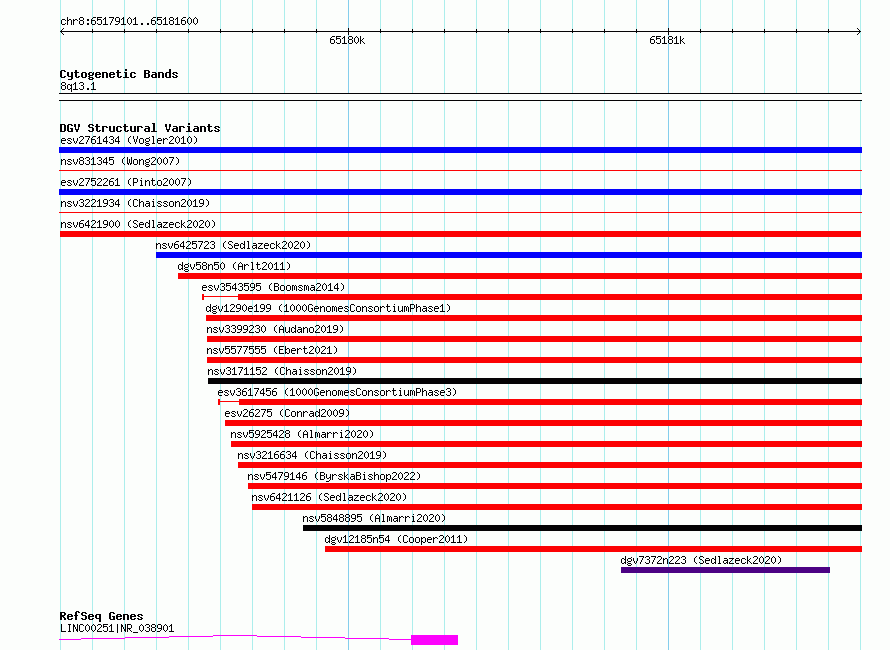This screenshot has width=890, height=650.
Task: Select the blue bar under esv2761434
Action: click(x=460, y=150)
